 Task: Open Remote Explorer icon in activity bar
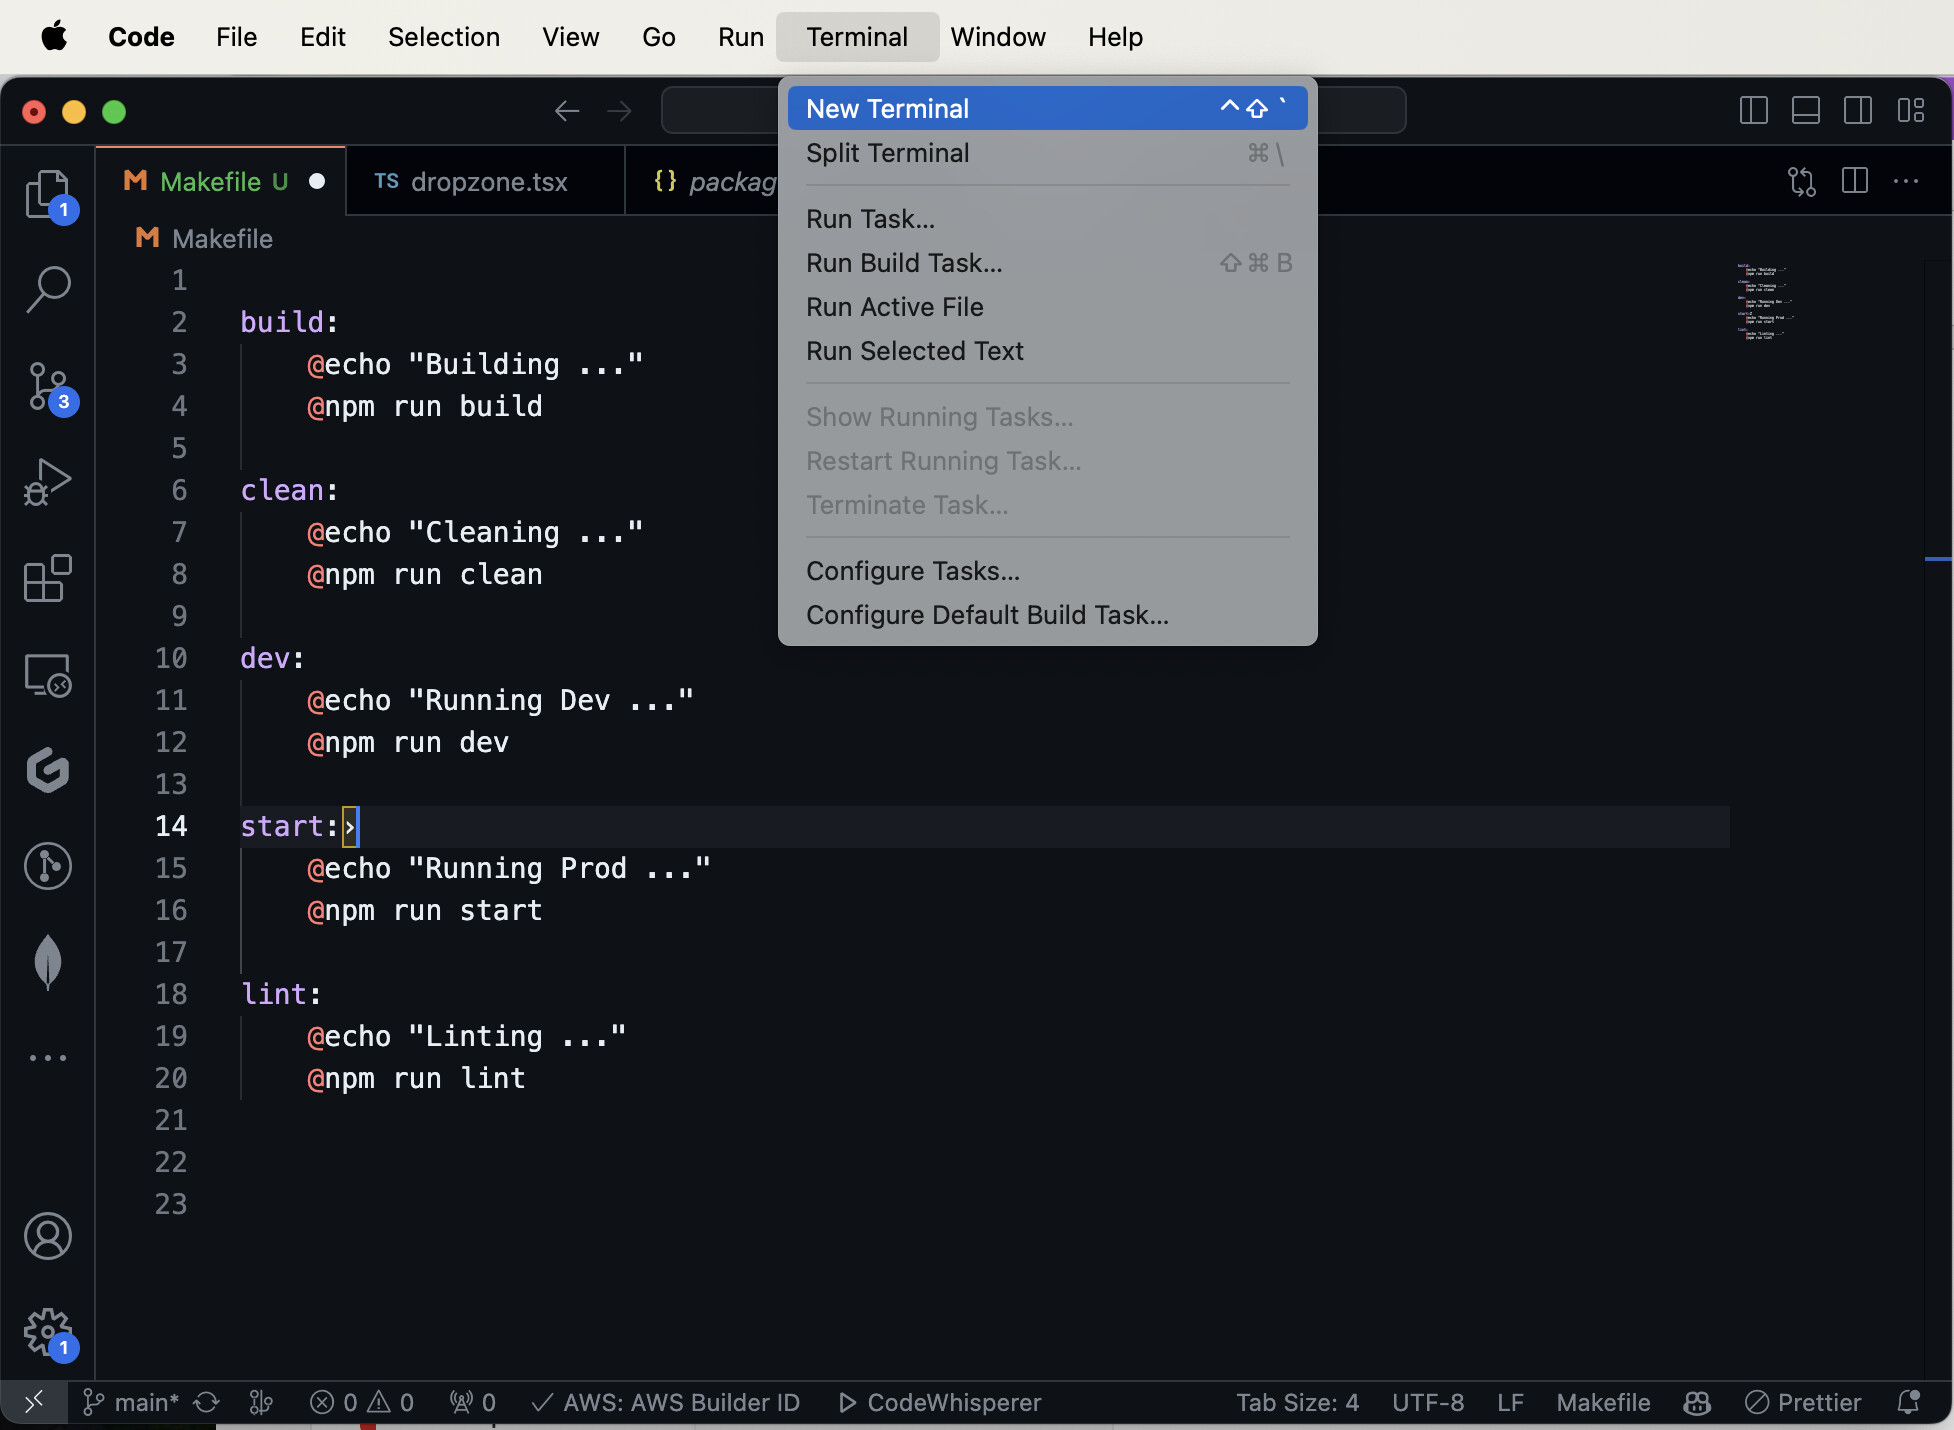(x=48, y=674)
